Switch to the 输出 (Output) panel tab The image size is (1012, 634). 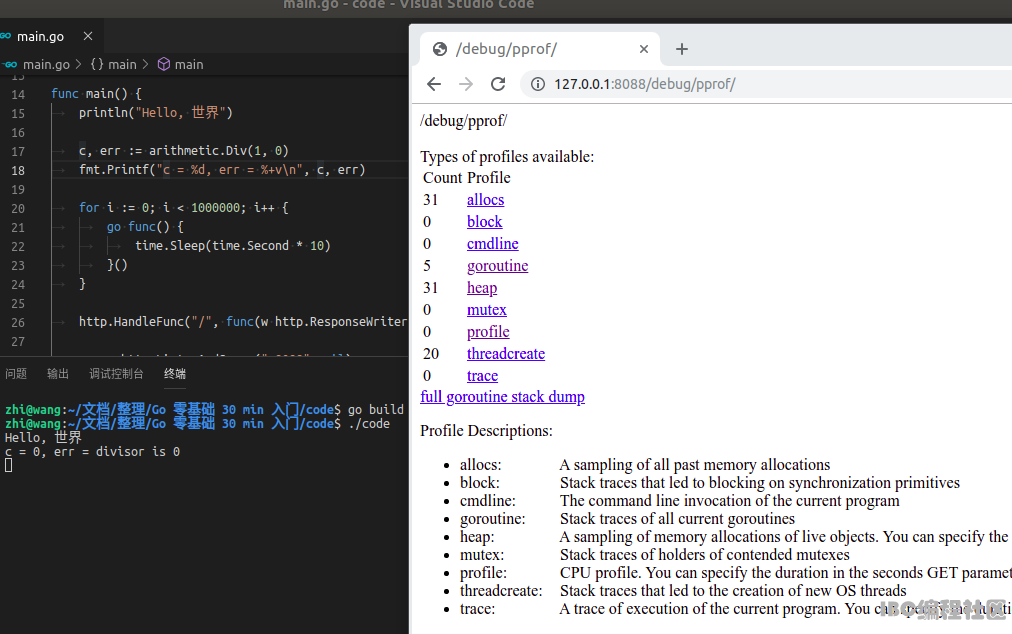57,374
